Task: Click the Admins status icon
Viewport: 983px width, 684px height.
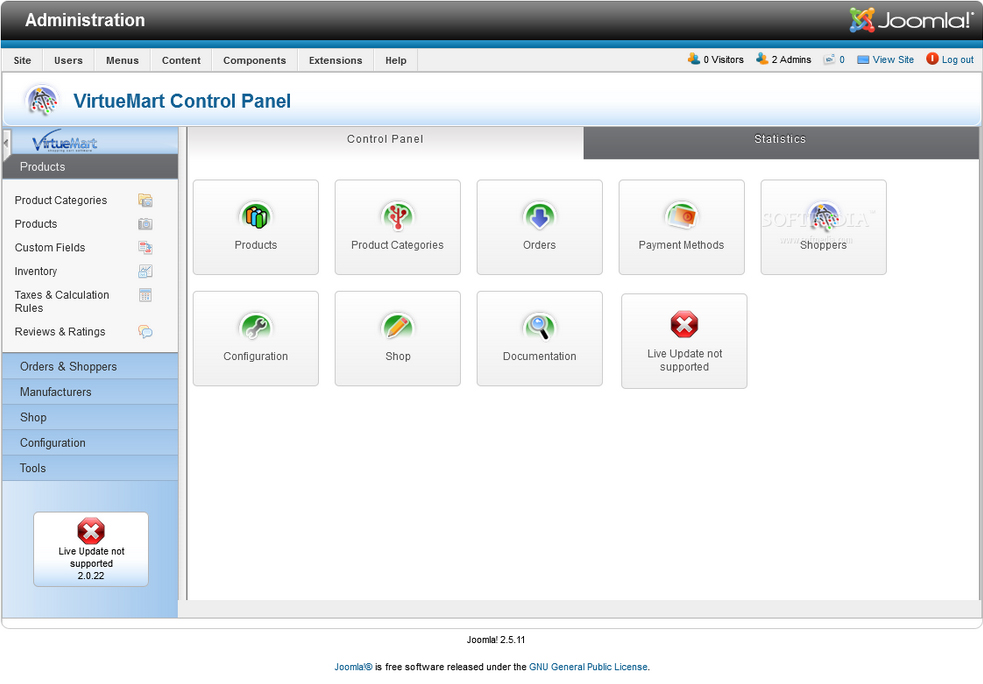Action: [762, 59]
